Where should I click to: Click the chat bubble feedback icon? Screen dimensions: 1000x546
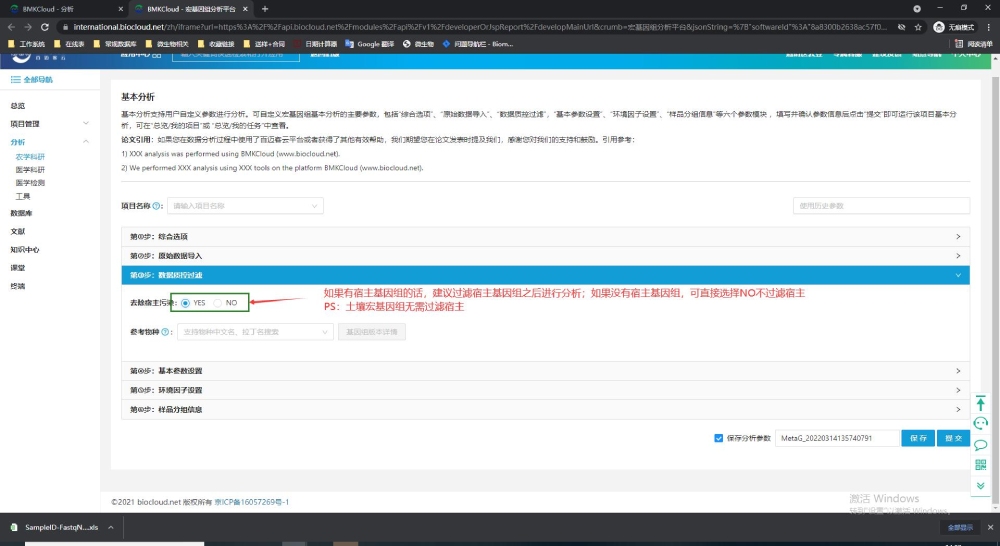(980, 445)
